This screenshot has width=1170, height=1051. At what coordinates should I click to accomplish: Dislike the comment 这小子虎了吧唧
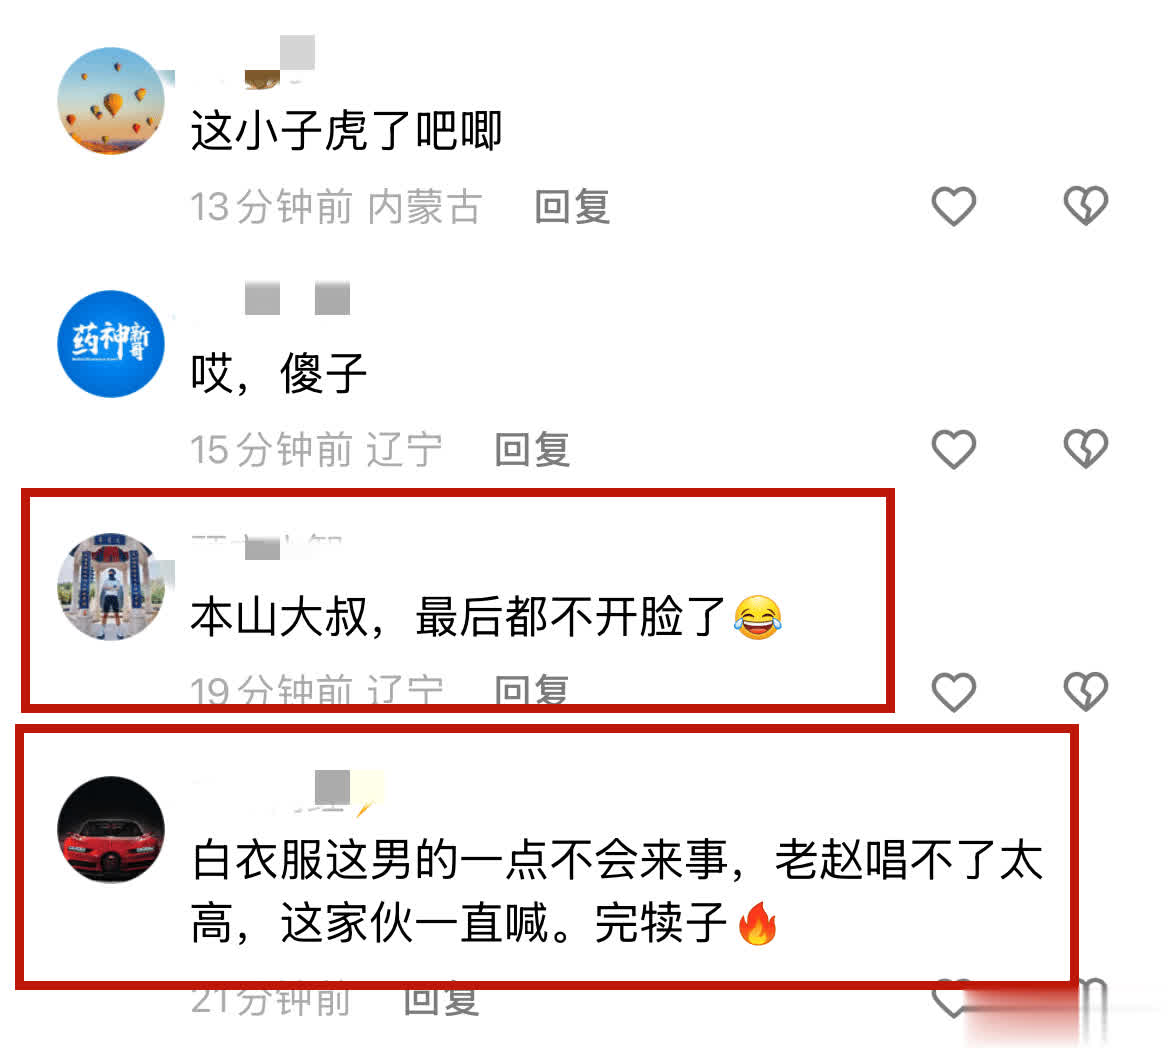coord(1086,206)
